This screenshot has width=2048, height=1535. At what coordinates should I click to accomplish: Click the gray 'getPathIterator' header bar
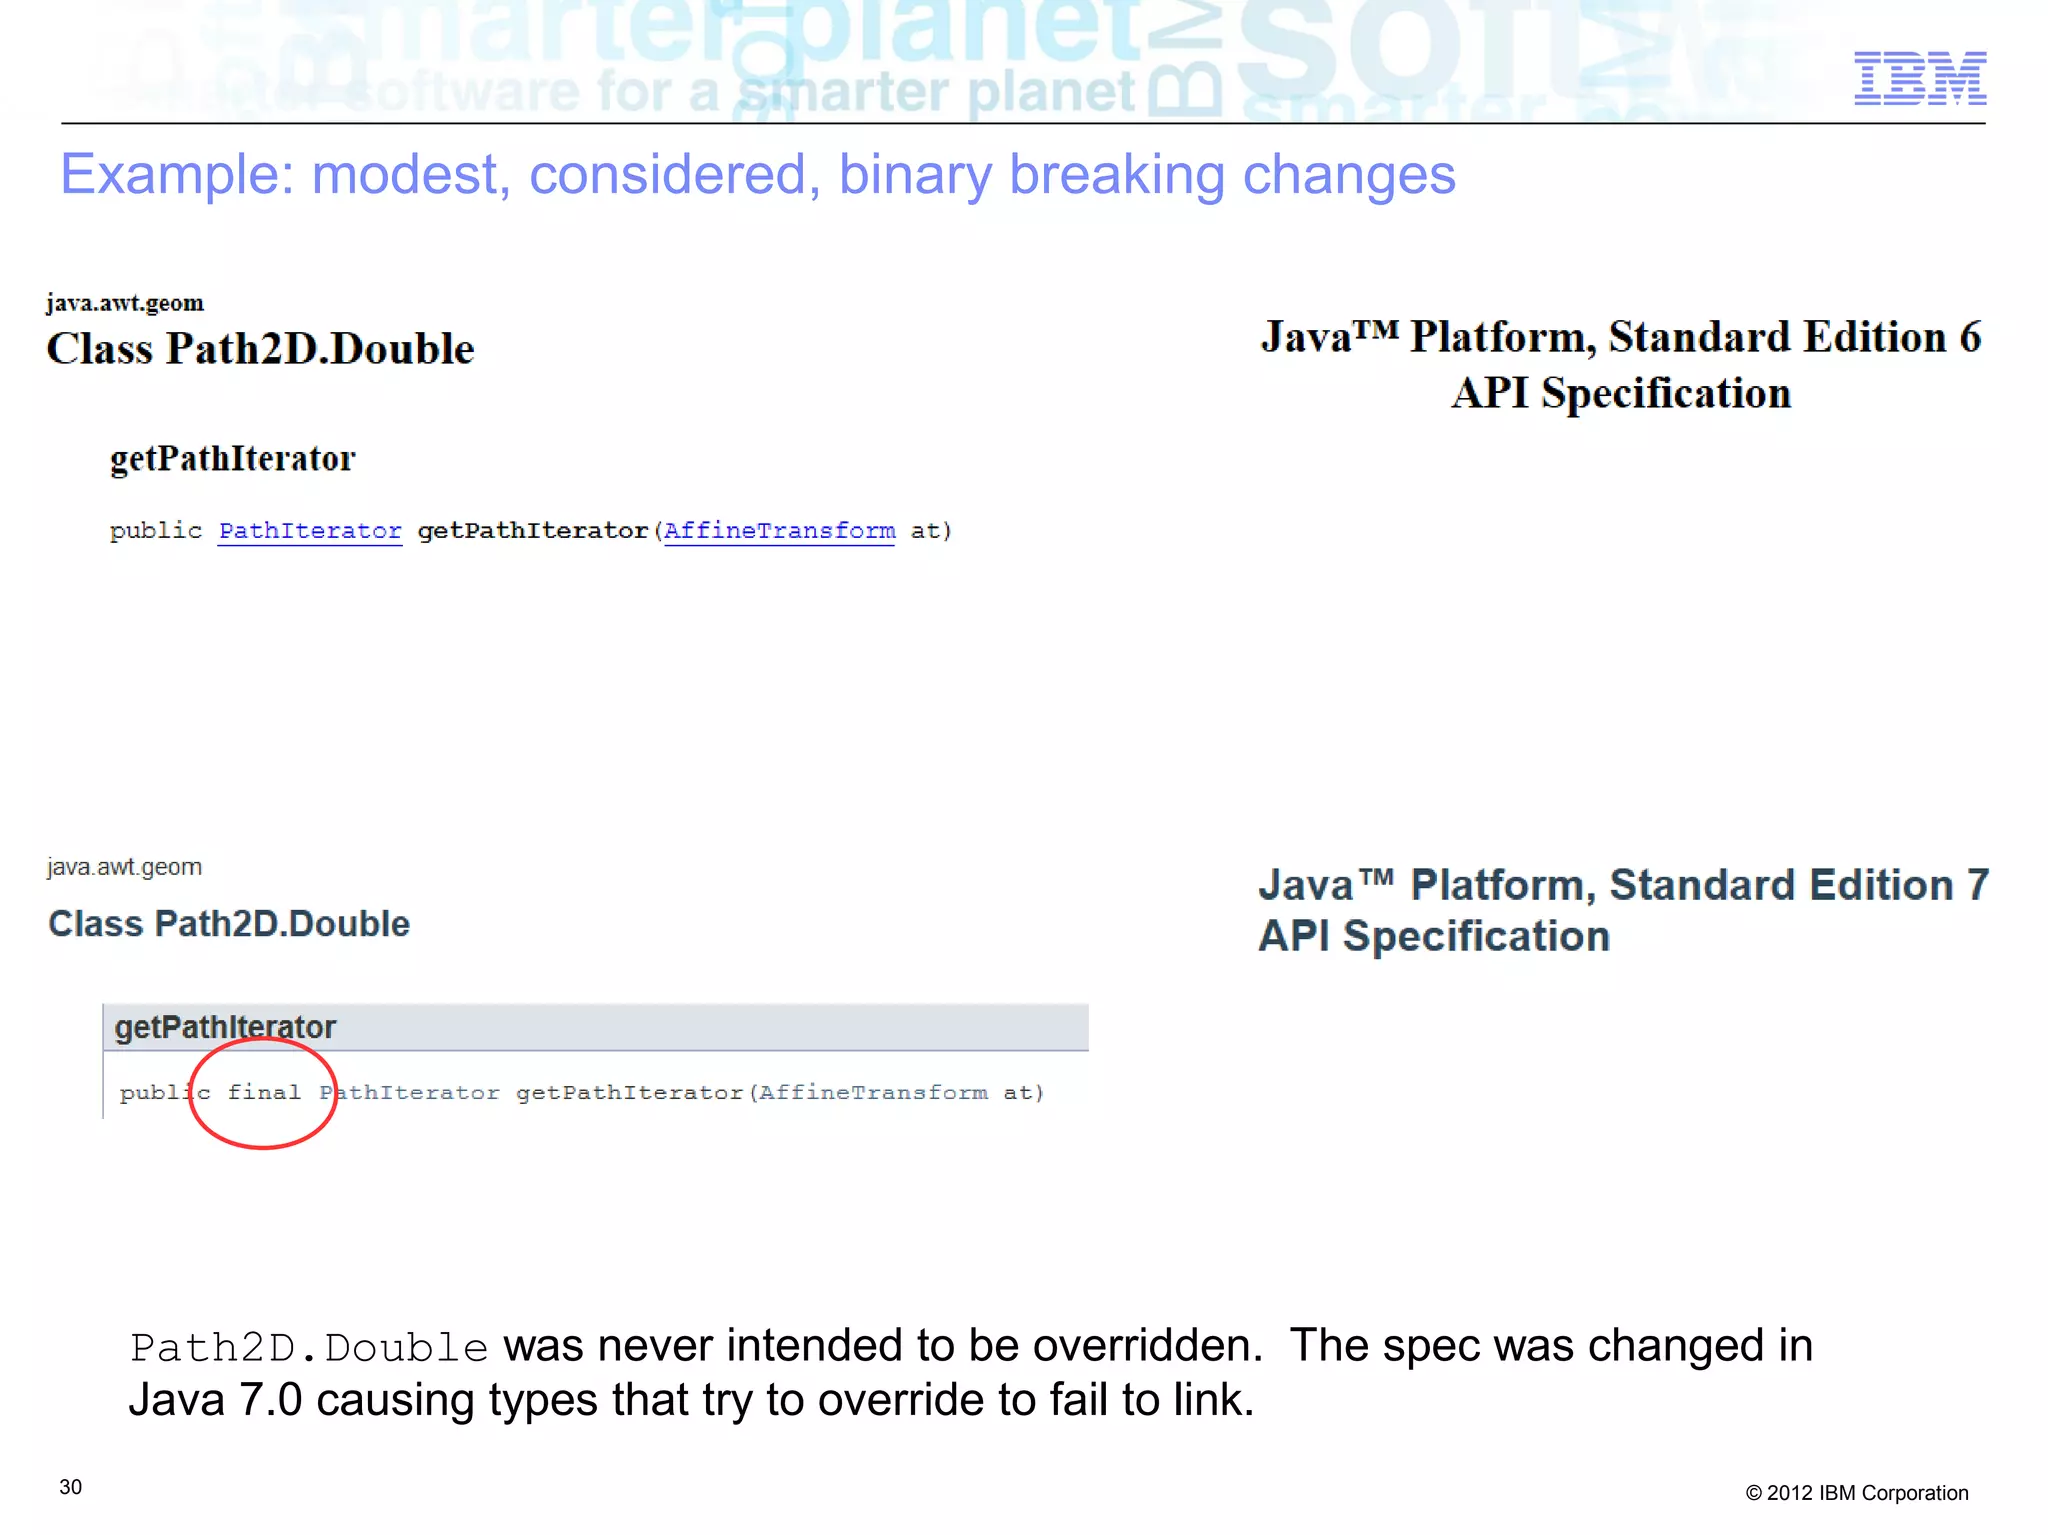click(595, 1027)
